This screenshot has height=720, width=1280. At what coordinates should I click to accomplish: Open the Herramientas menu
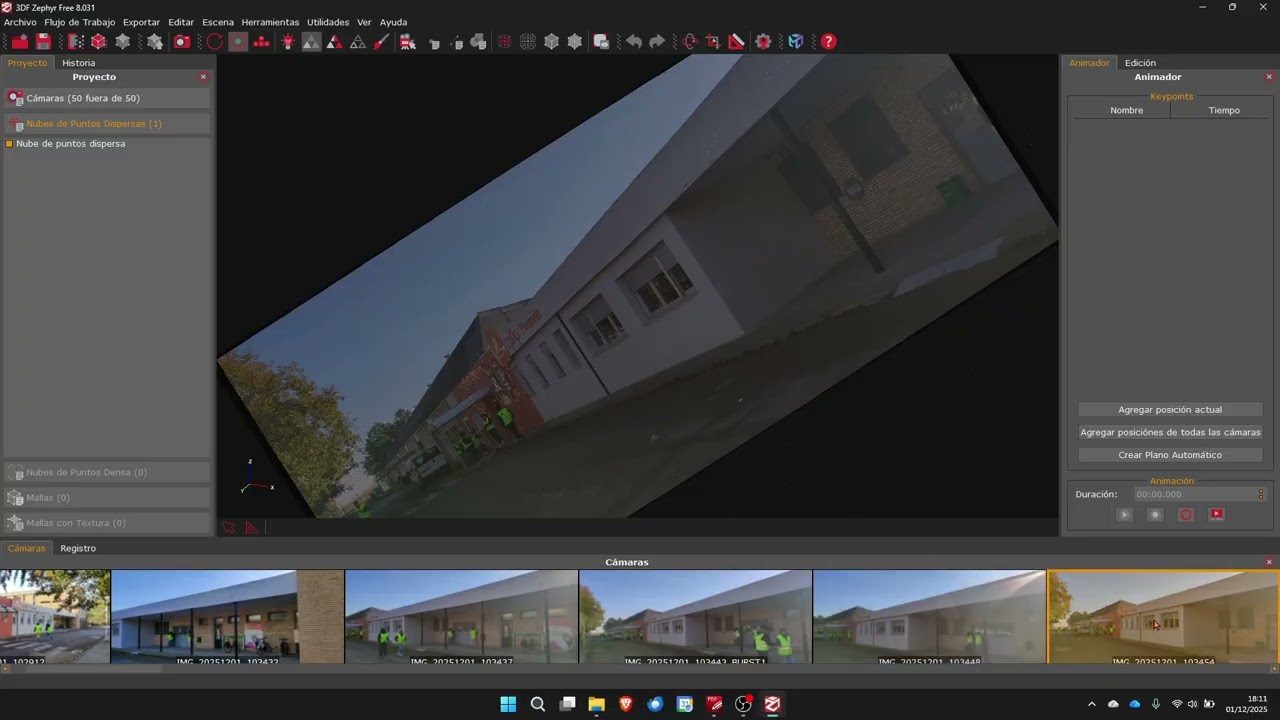coord(270,22)
